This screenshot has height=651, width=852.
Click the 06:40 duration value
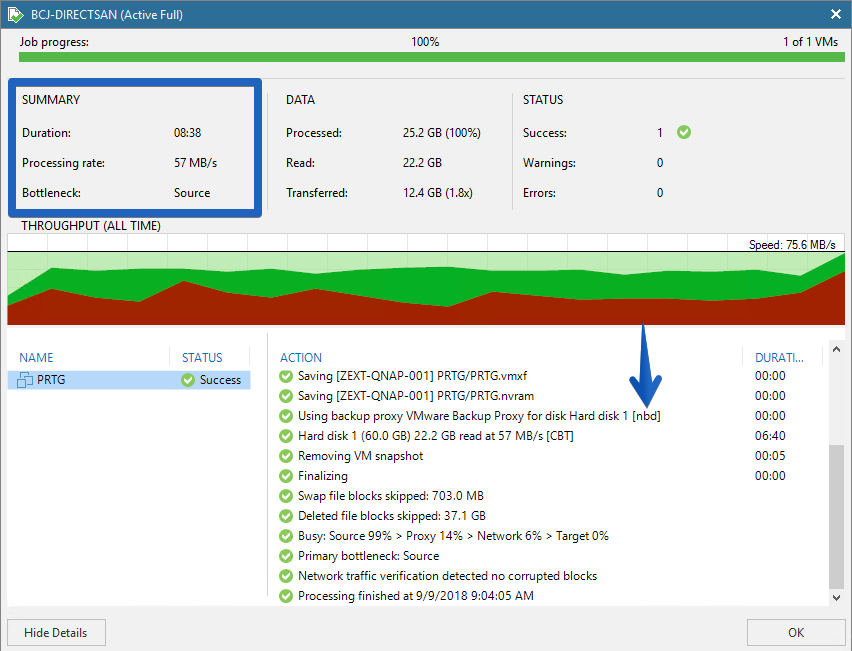tap(770, 436)
